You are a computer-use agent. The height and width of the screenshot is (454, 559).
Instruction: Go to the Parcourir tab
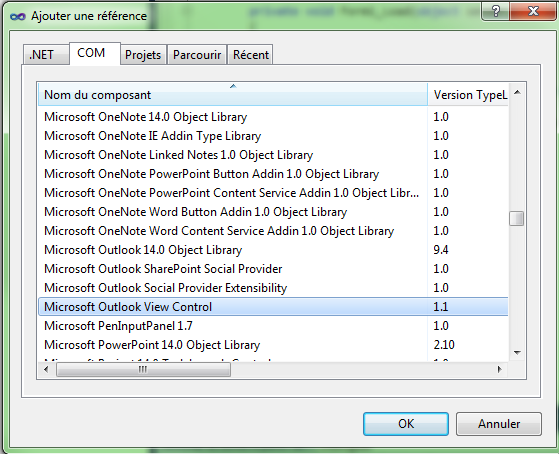coord(197,55)
